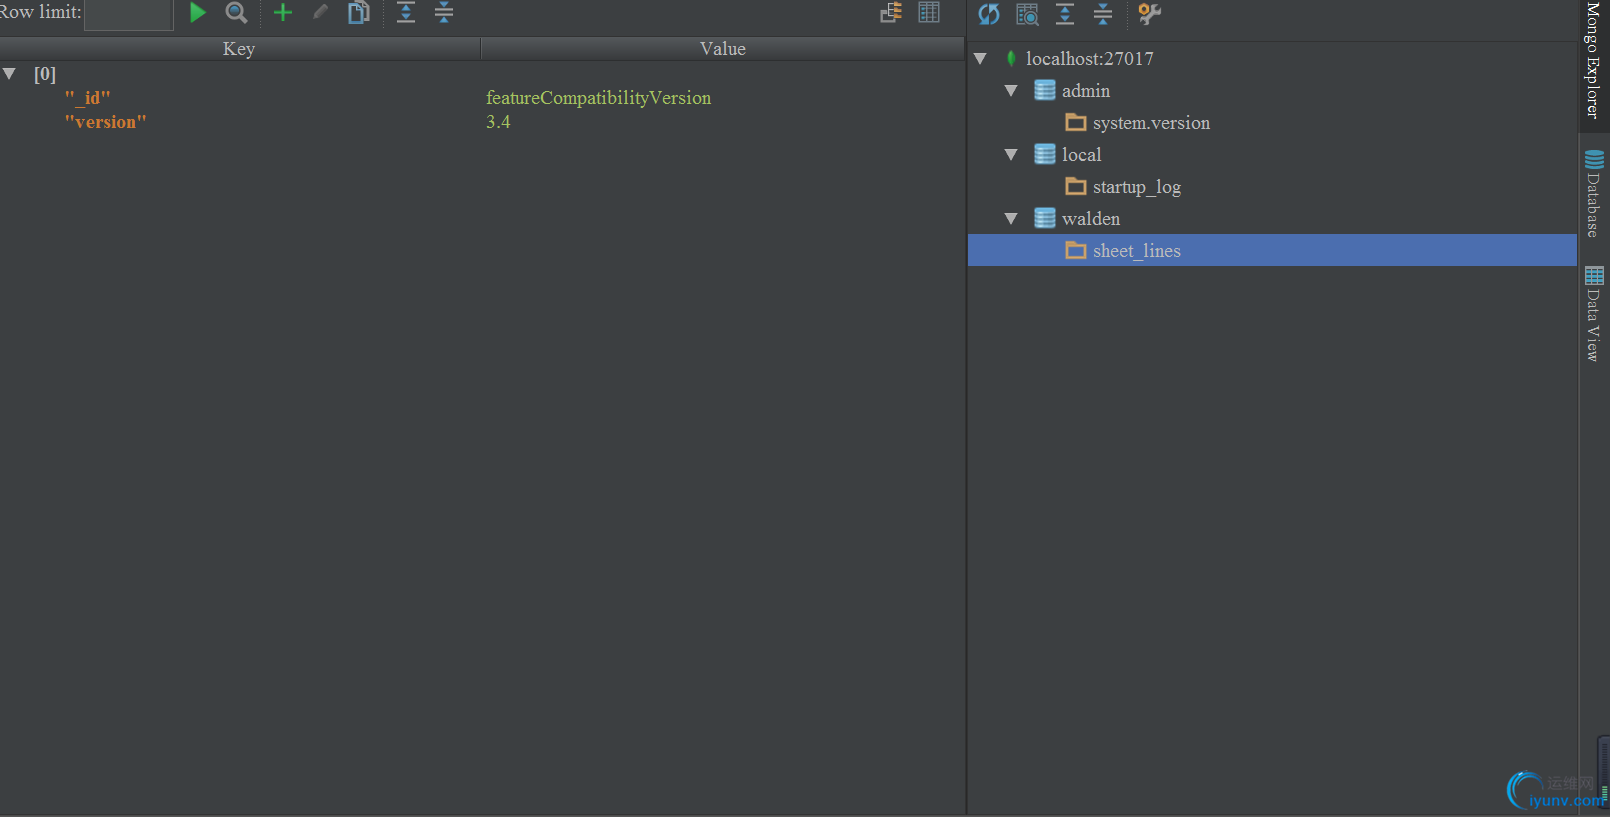Image resolution: width=1610 pixels, height=817 pixels.
Task: Click the edit pencil icon in results toolbar
Action: click(x=321, y=13)
